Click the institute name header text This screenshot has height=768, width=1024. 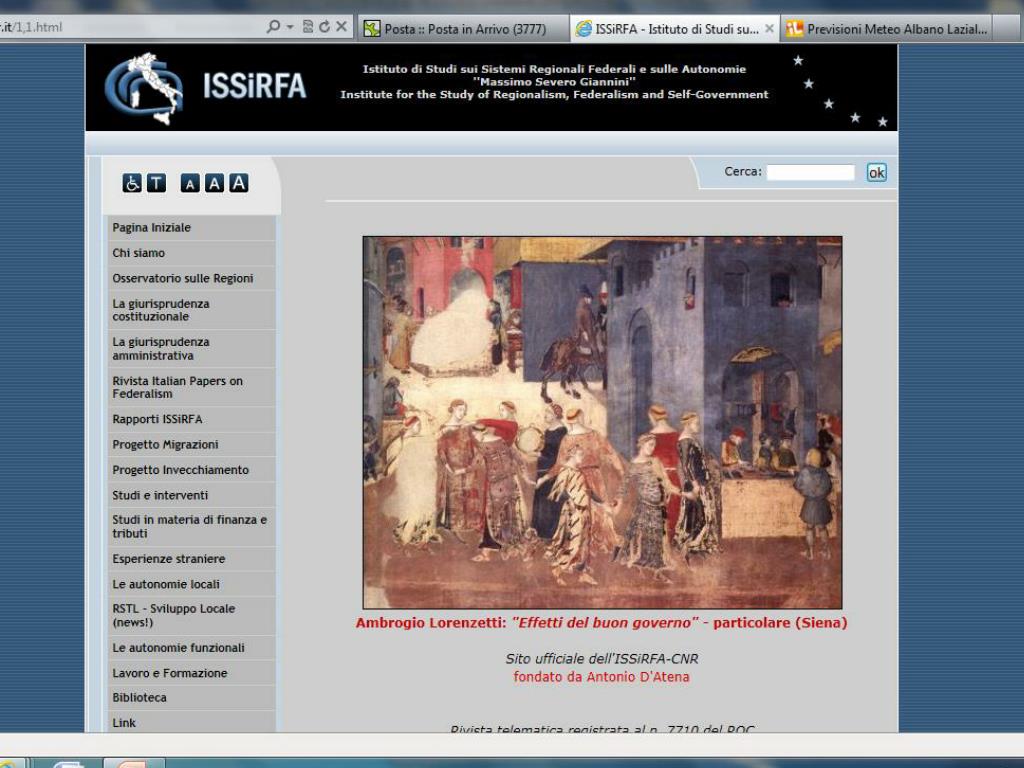(x=554, y=82)
